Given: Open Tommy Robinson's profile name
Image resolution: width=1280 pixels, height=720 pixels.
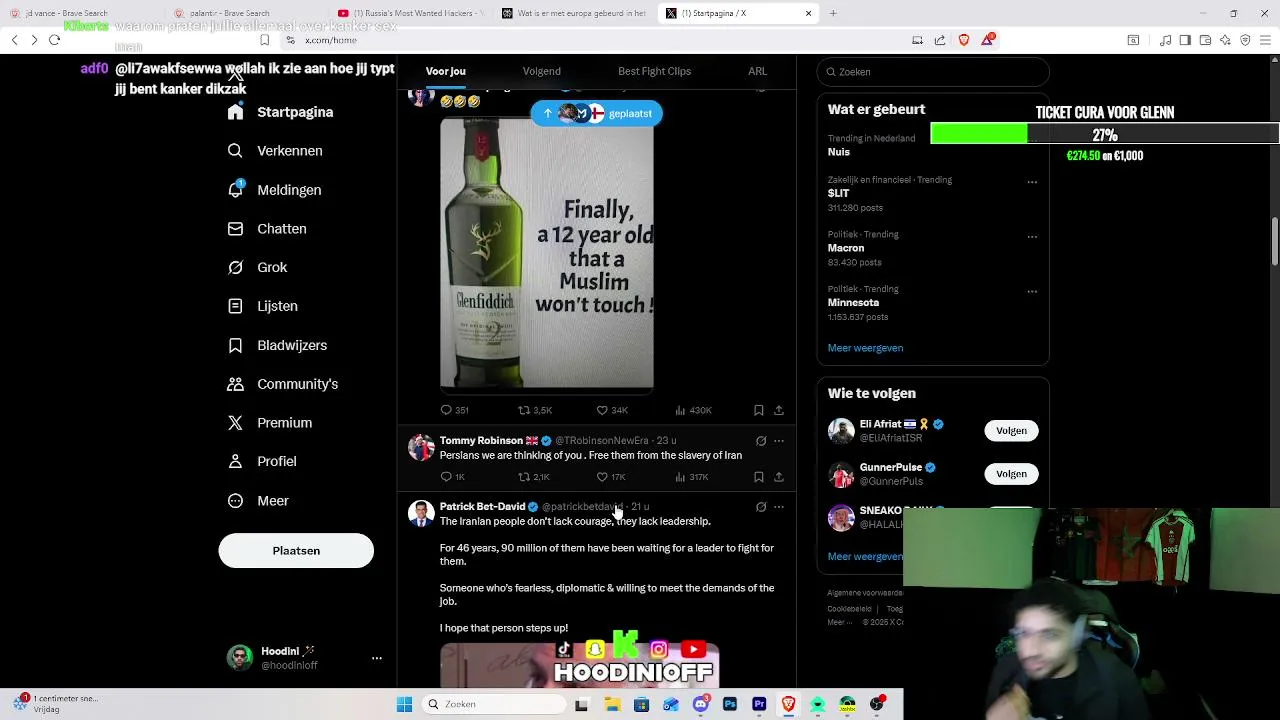Looking at the screenshot, I should tap(481, 441).
